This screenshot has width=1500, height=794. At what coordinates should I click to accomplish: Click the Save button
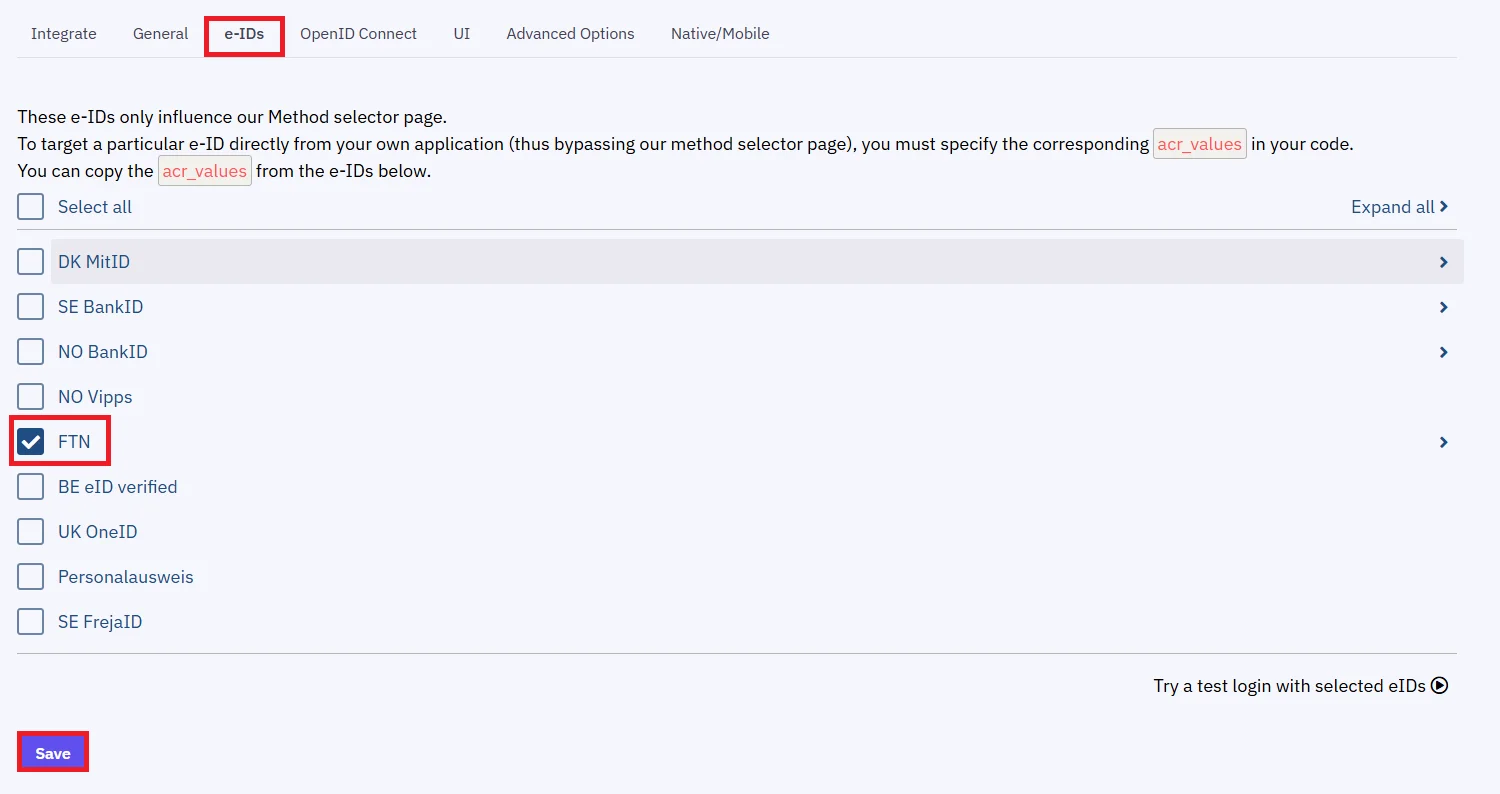click(x=52, y=751)
